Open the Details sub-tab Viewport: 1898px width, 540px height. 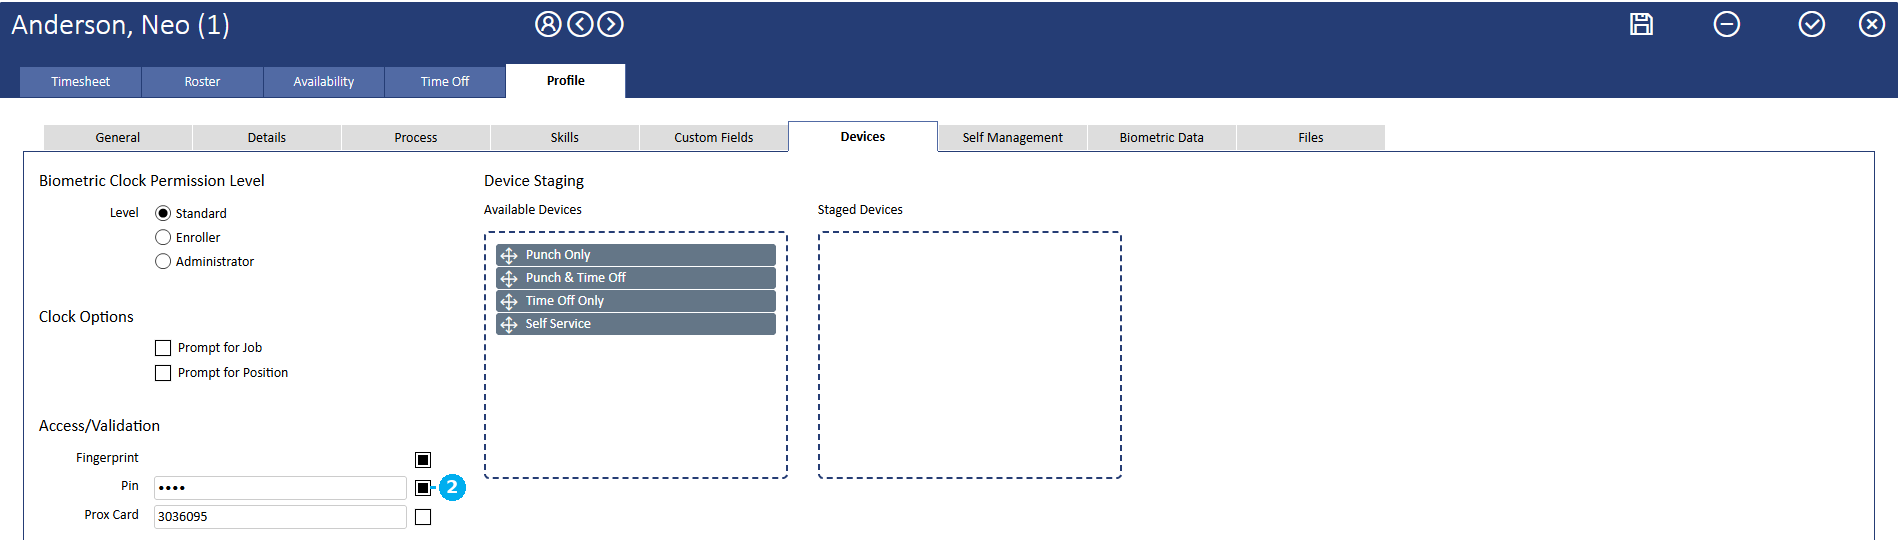(267, 138)
